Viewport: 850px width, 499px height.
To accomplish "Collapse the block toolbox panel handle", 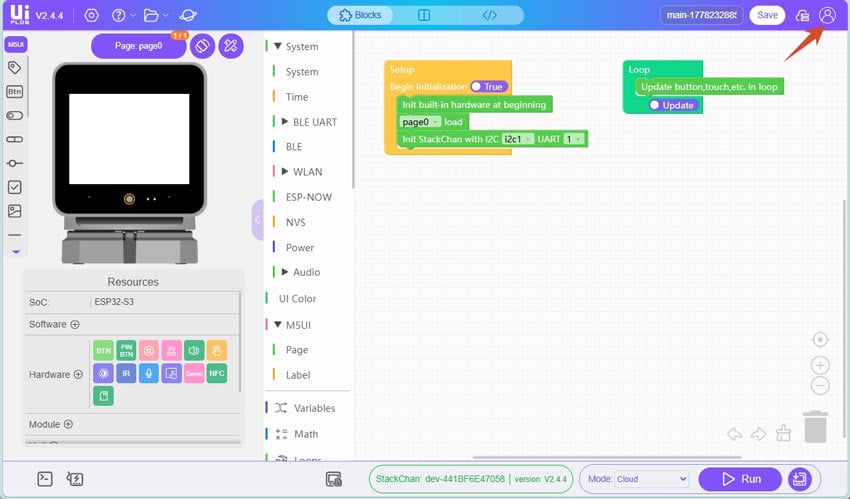I will [257, 219].
